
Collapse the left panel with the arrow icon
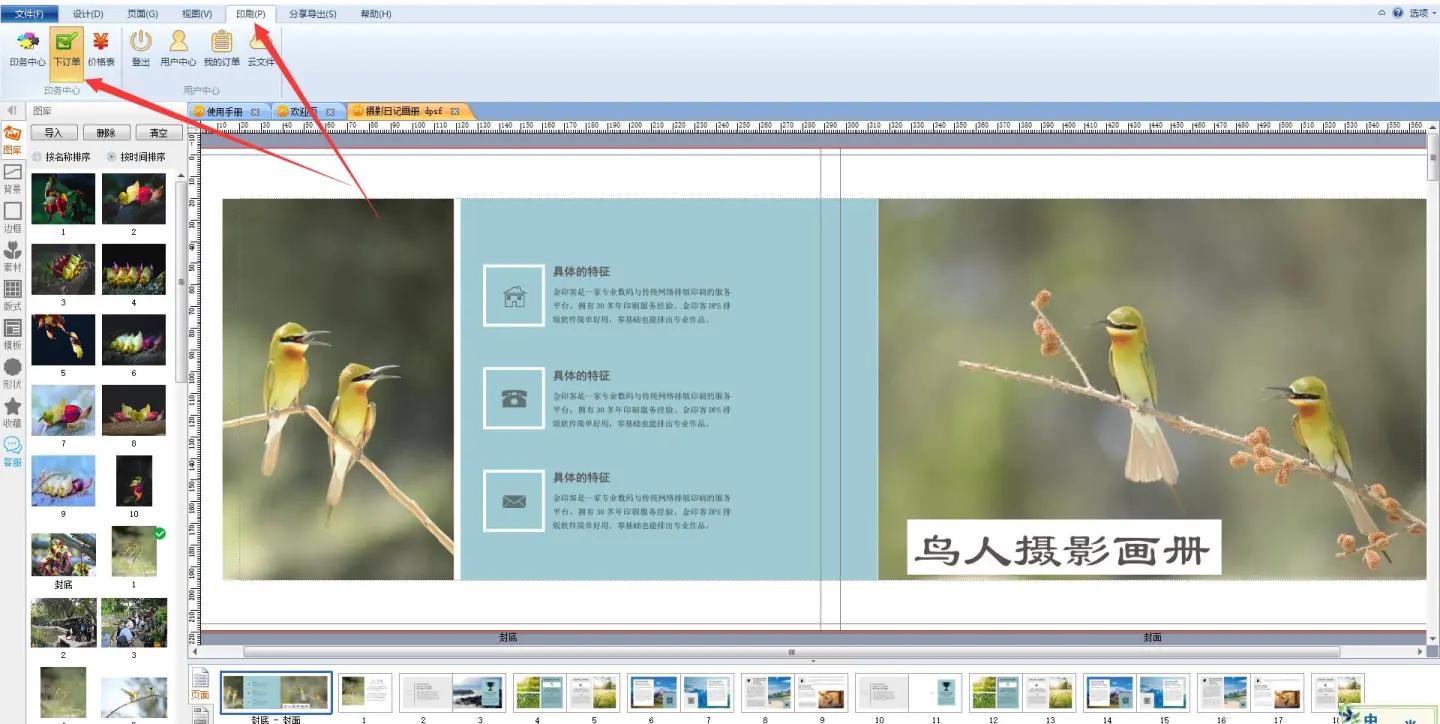coord(12,110)
